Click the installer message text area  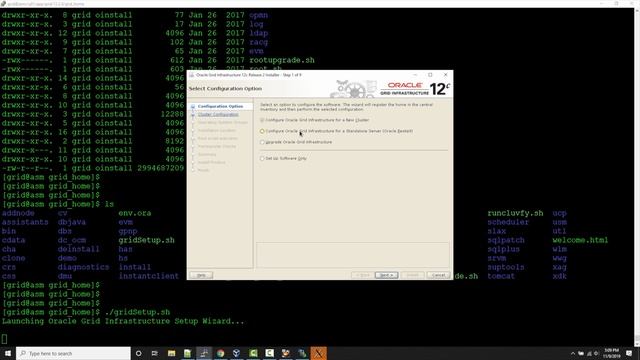click(353, 255)
